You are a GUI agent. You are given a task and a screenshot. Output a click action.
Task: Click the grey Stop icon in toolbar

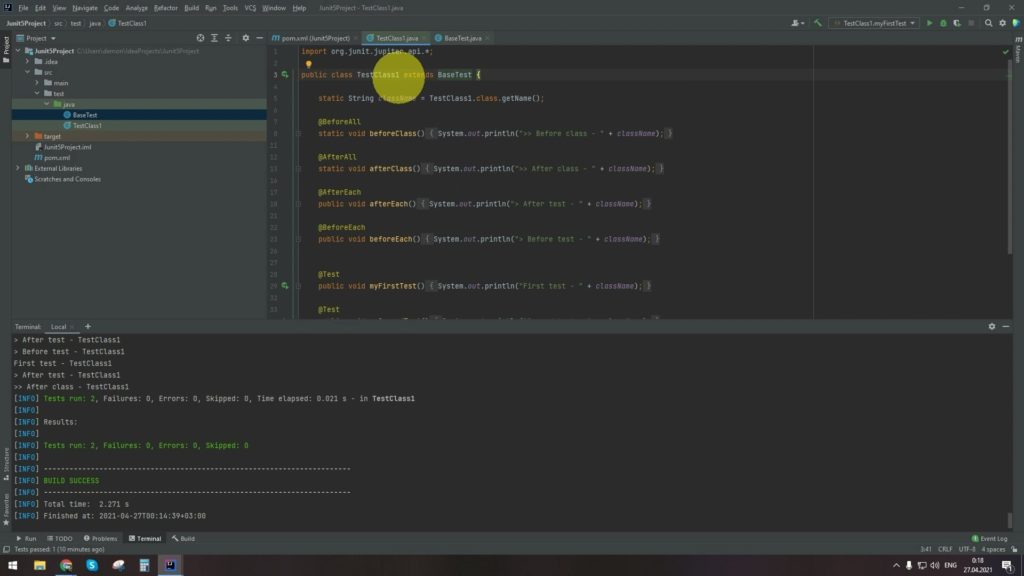tap(971, 23)
